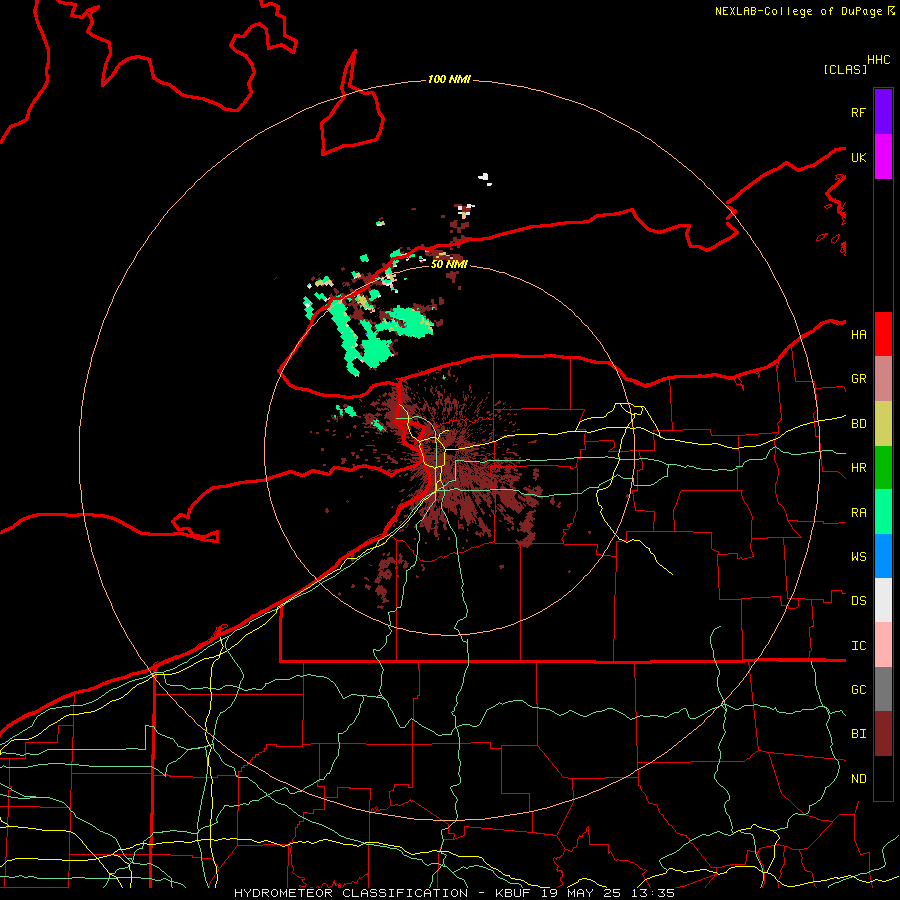Click the Hydrometeor Classification KBUF title caption
900x900 pixels.
(x=454, y=893)
